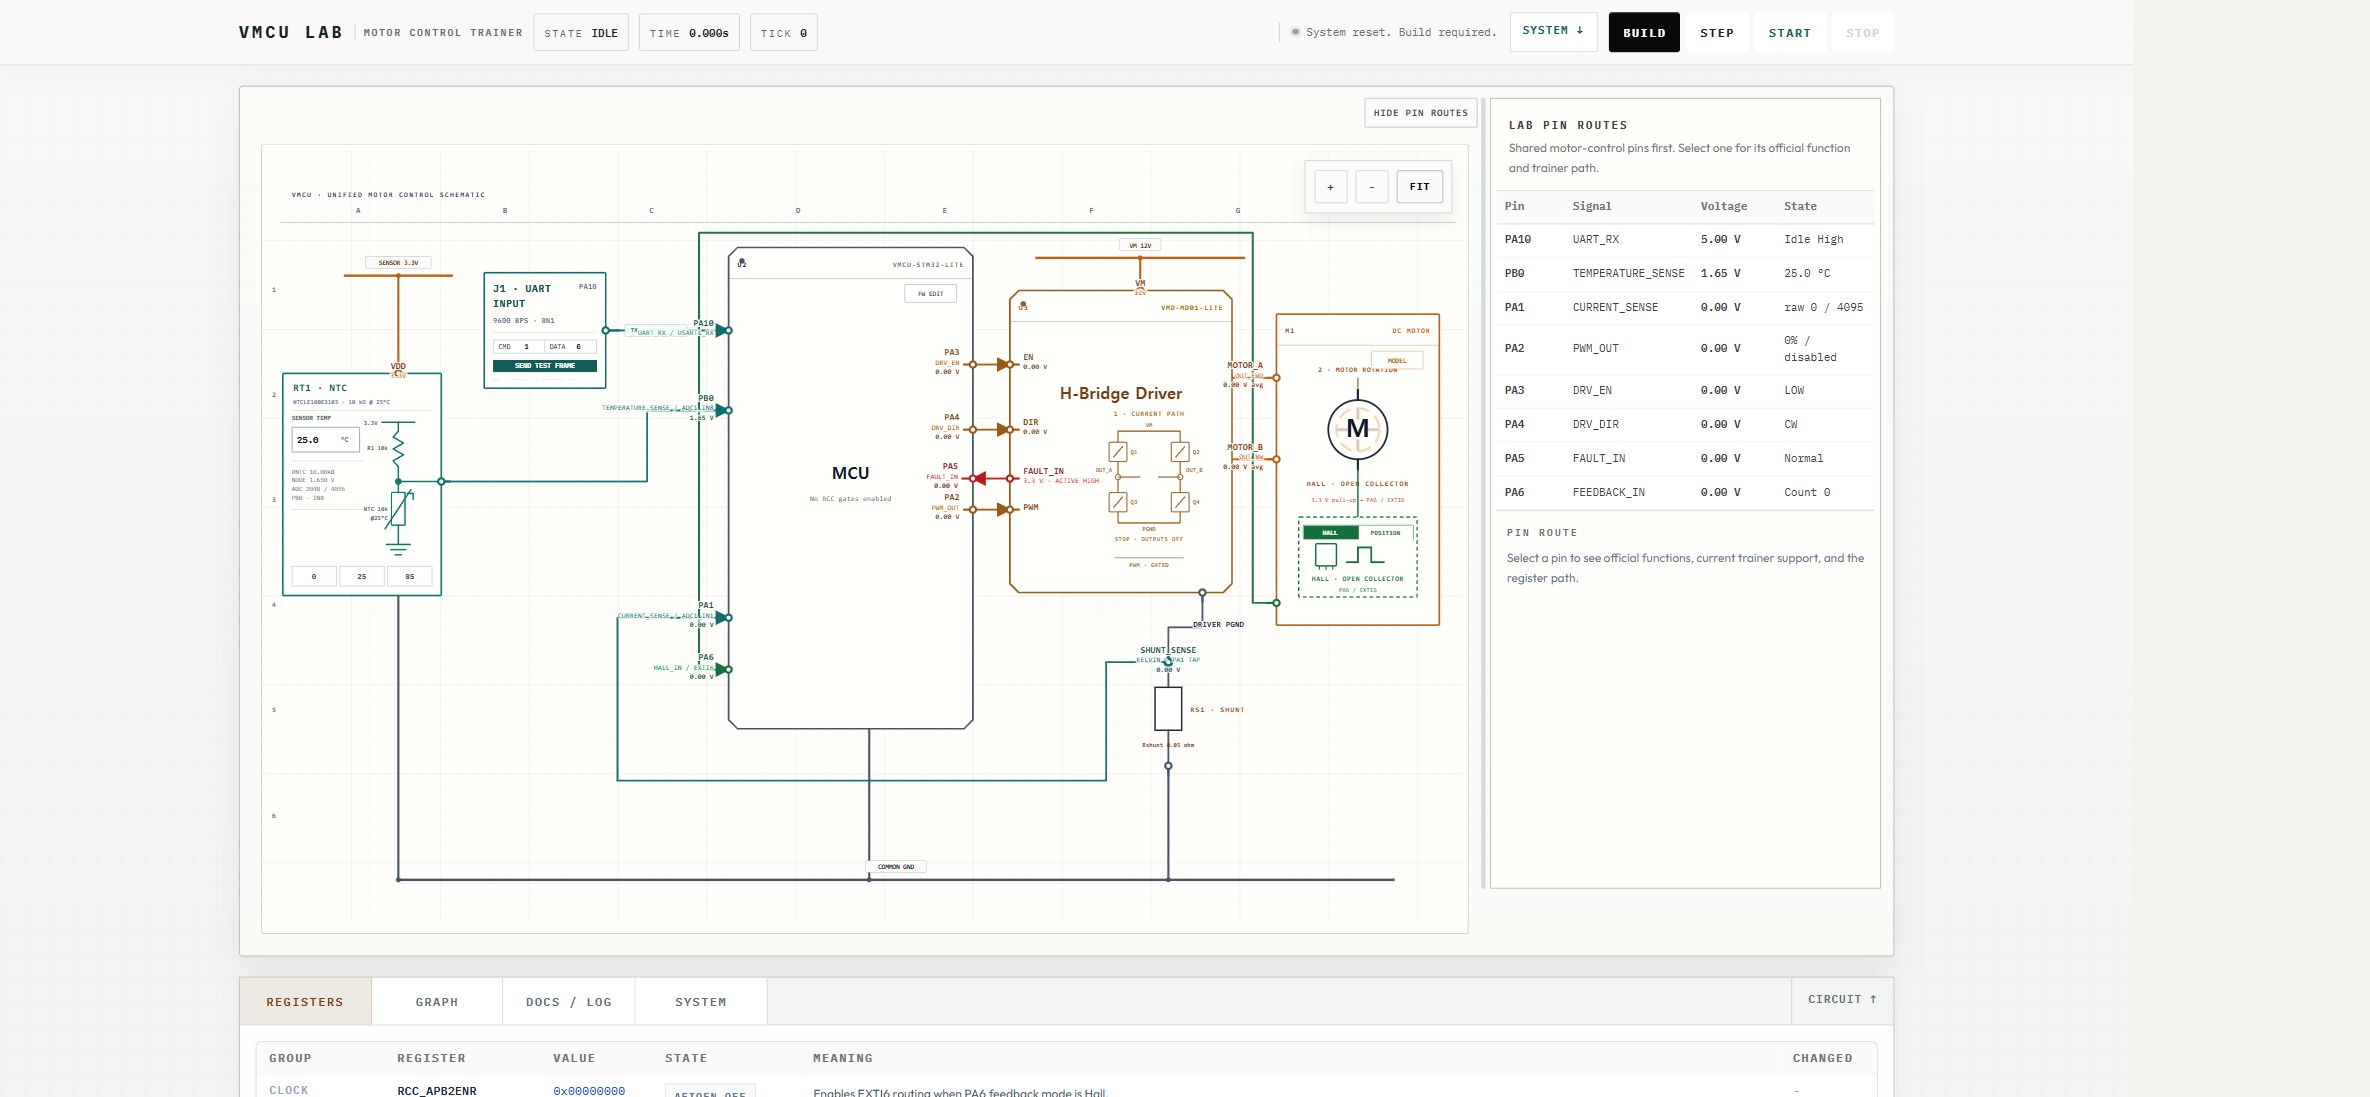Click the PB0 input pin arrow on the MCU
This screenshot has height=1097, width=2370.
tap(722, 410)
